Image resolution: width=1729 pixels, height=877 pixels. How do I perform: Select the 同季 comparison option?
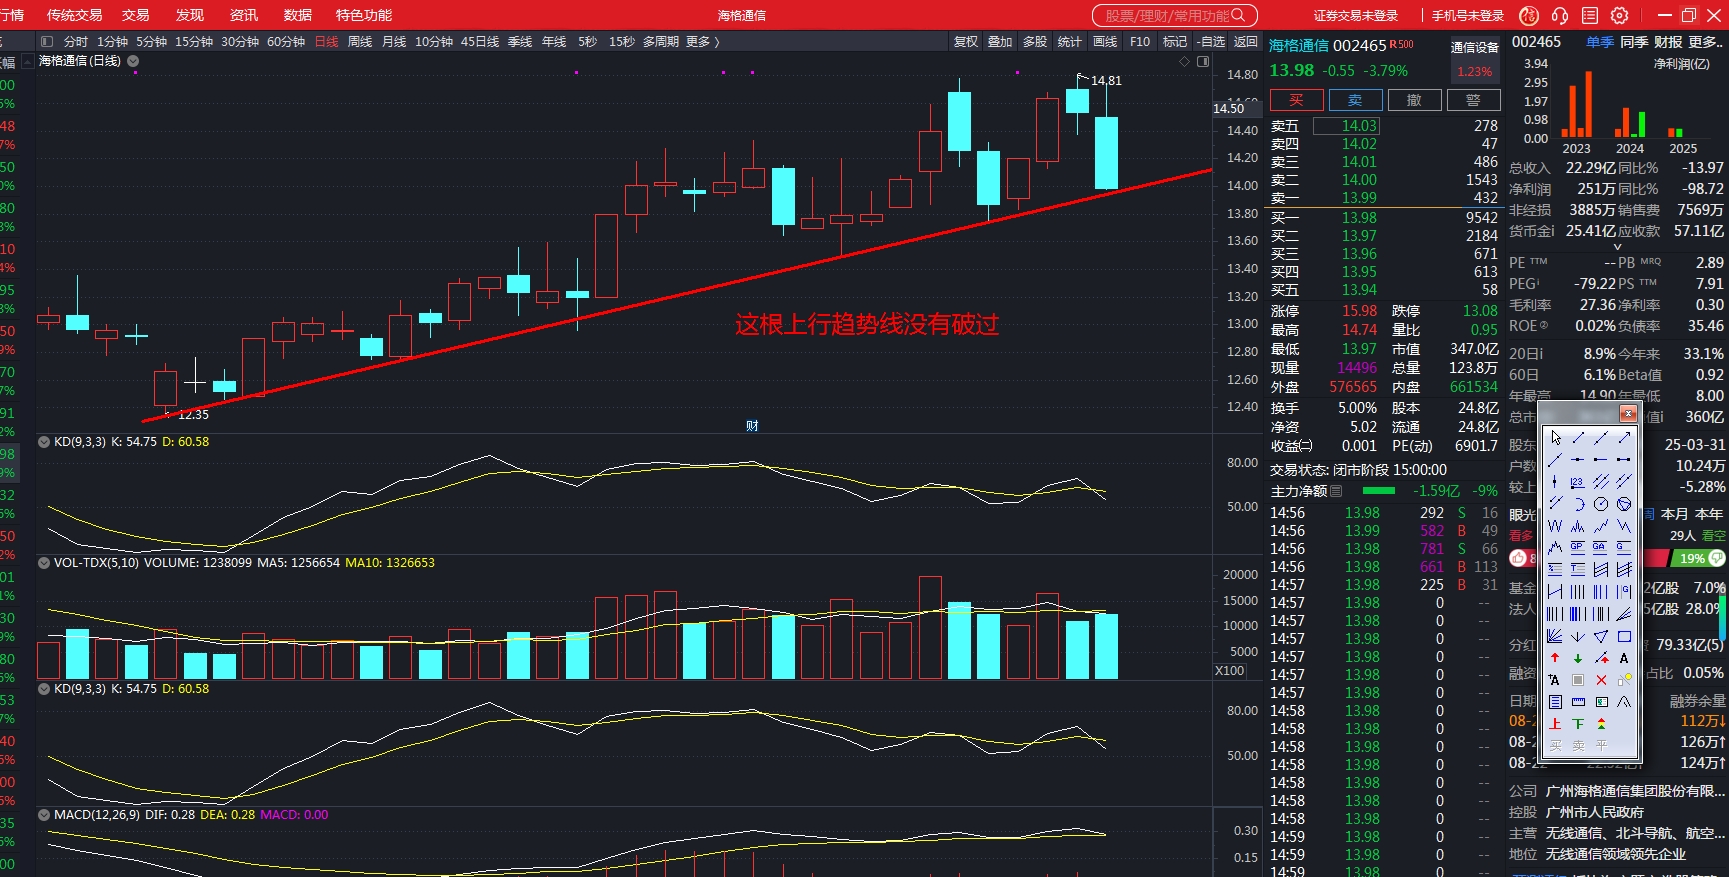tap(1634, 41)
